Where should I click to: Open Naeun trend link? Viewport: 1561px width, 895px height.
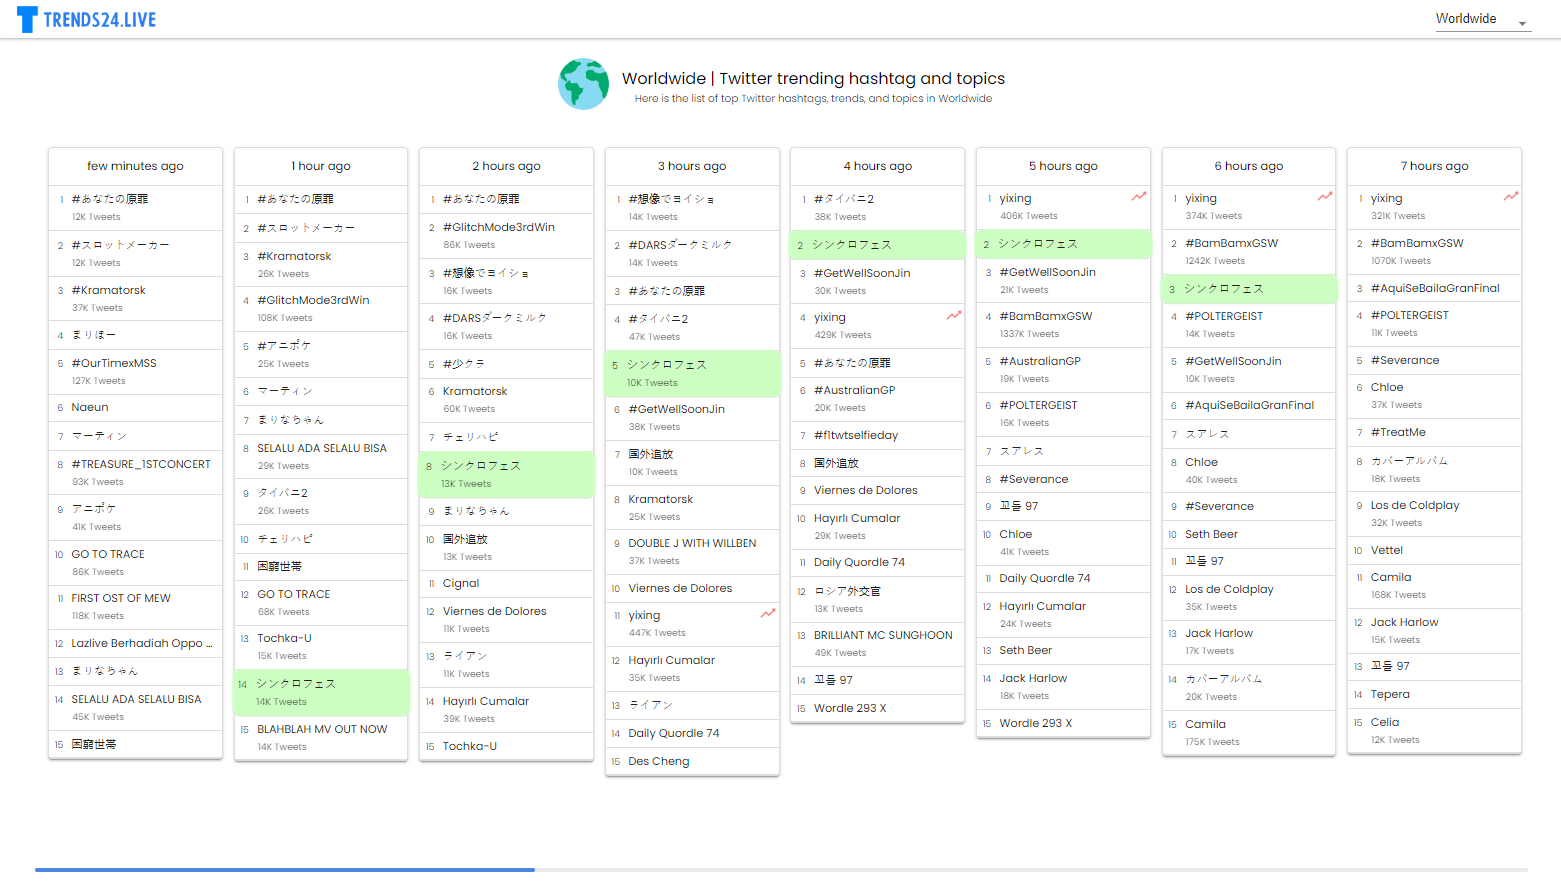(x=90, y=407)
